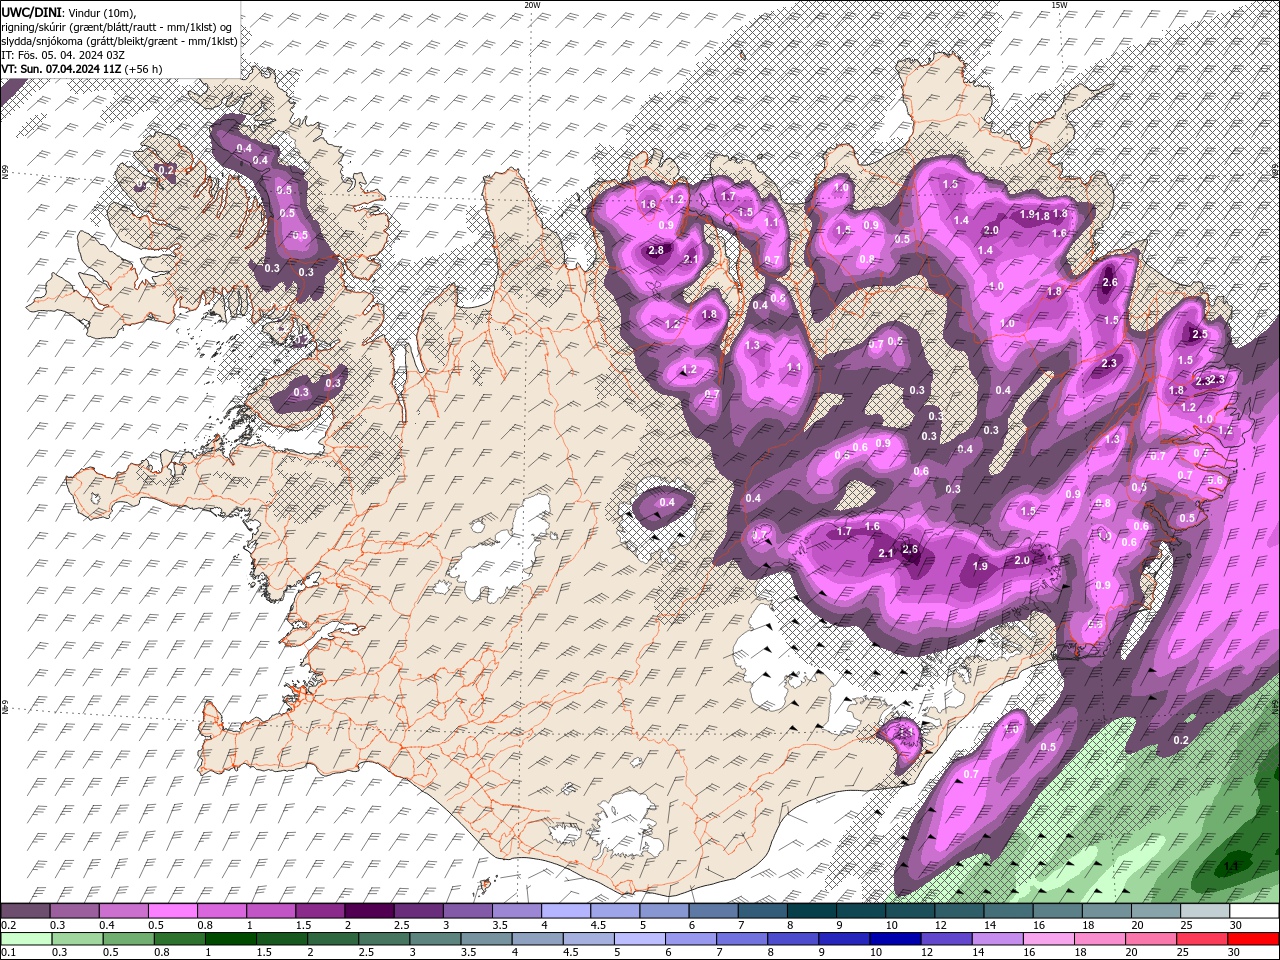Pick the dark purple upper swatch labeled 2
Screen dimensions: 1280x960
tap(369, 911)
